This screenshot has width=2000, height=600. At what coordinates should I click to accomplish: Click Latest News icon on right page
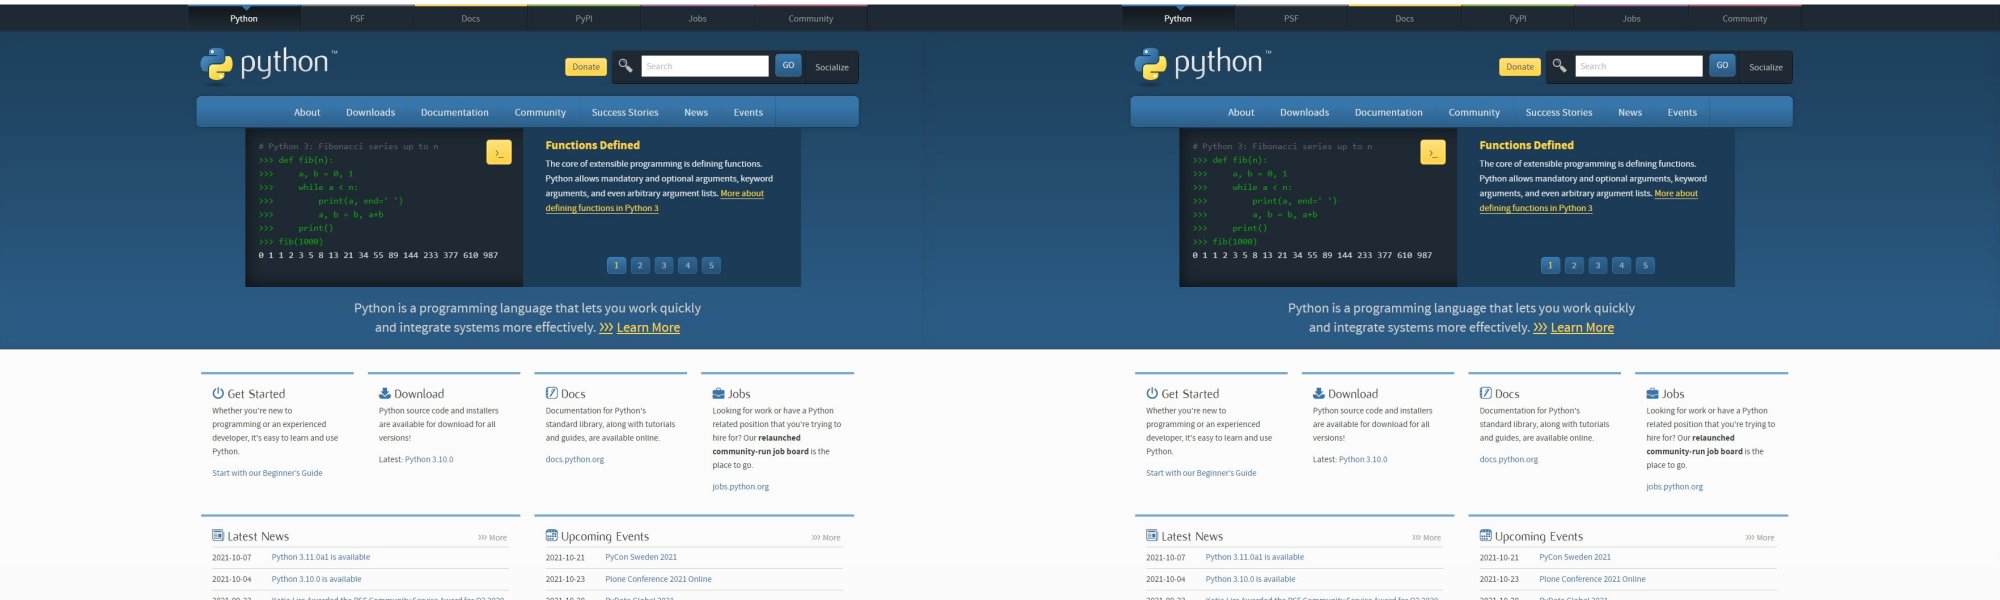pos(1152,535)
